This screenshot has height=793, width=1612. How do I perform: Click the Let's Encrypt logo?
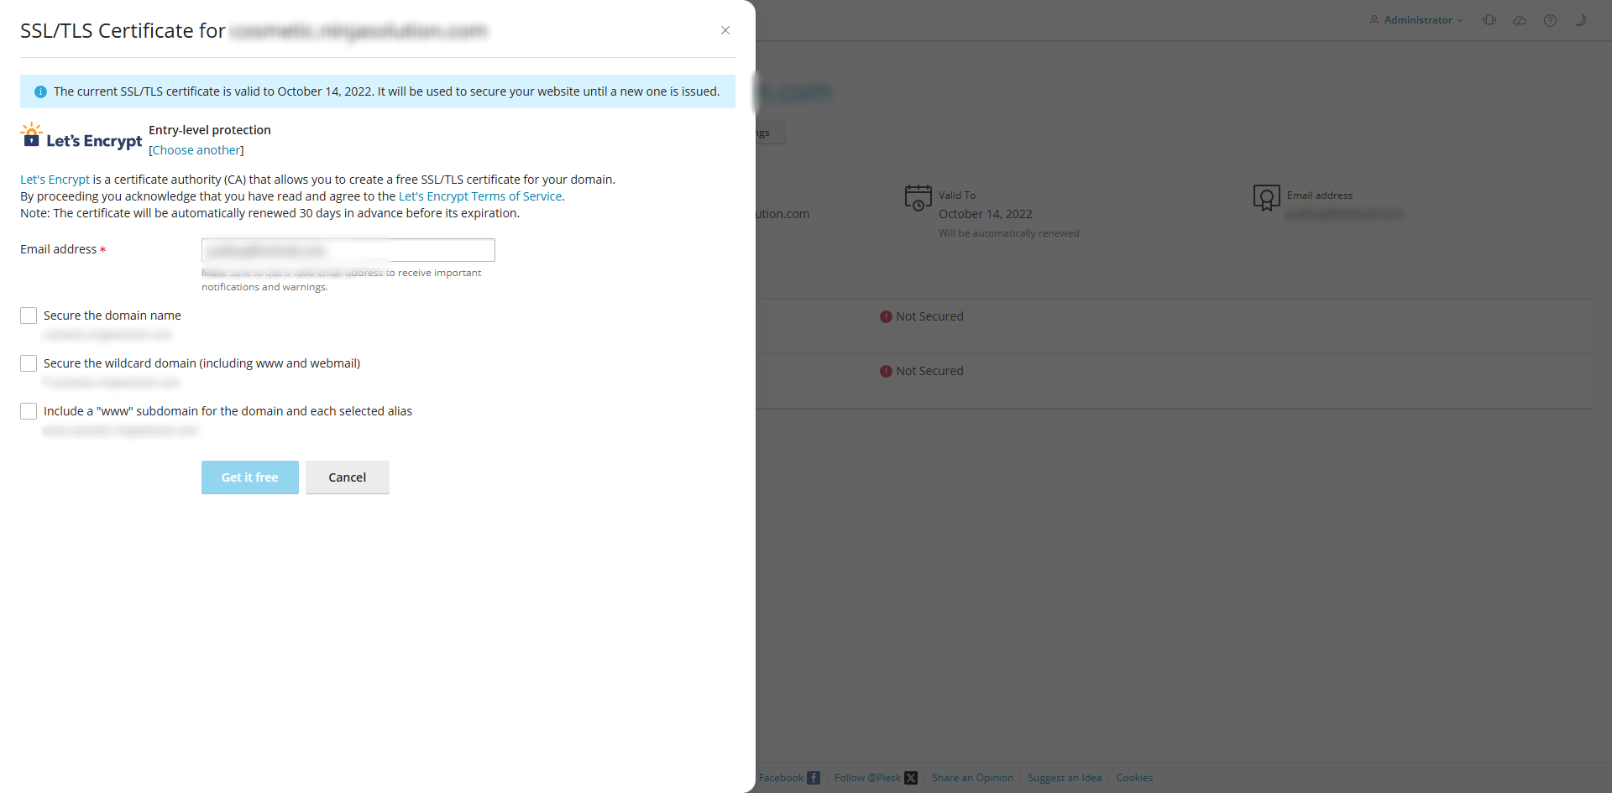pyautogui.click(x=81, y=137)
